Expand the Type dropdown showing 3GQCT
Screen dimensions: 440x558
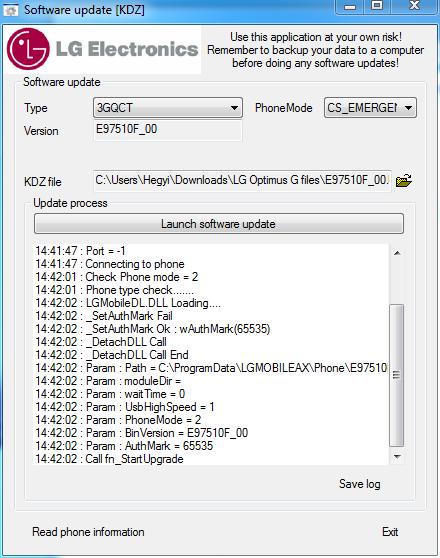(168, 107)
